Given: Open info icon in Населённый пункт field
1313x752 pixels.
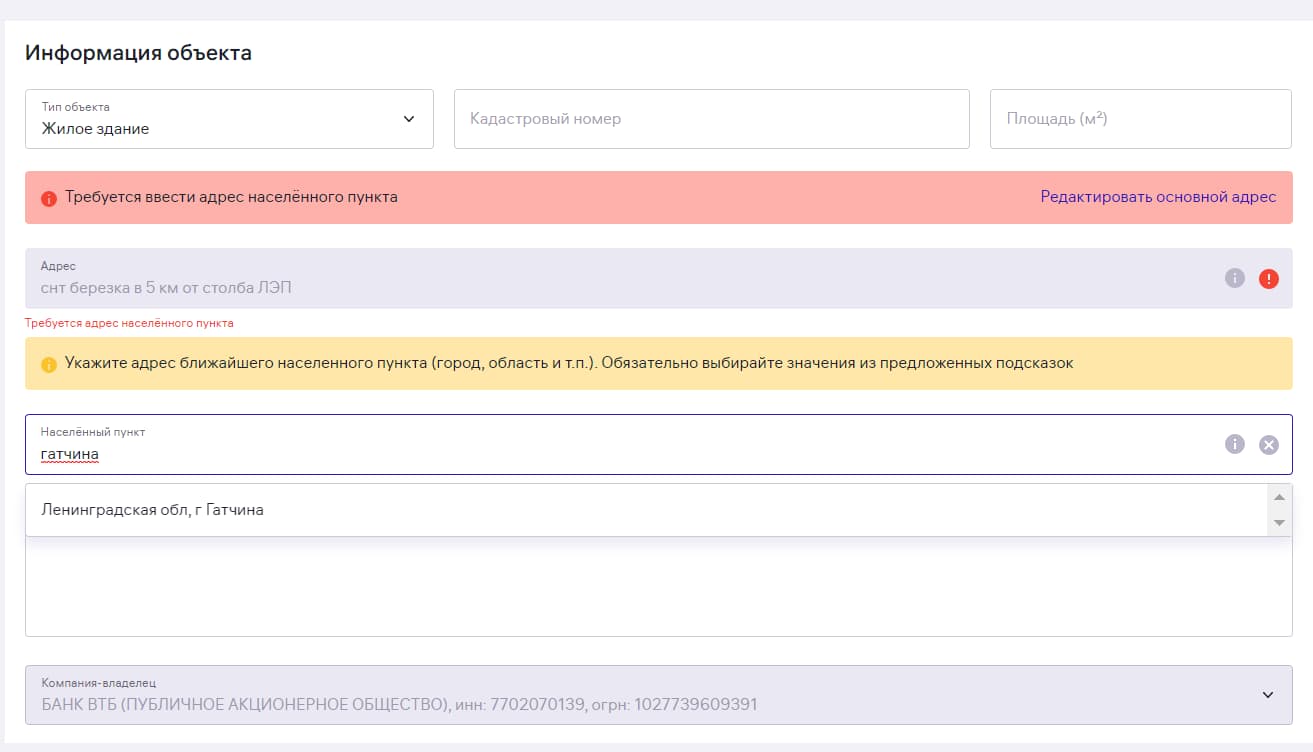Looking at the screenshot, I should point(1235,445).
